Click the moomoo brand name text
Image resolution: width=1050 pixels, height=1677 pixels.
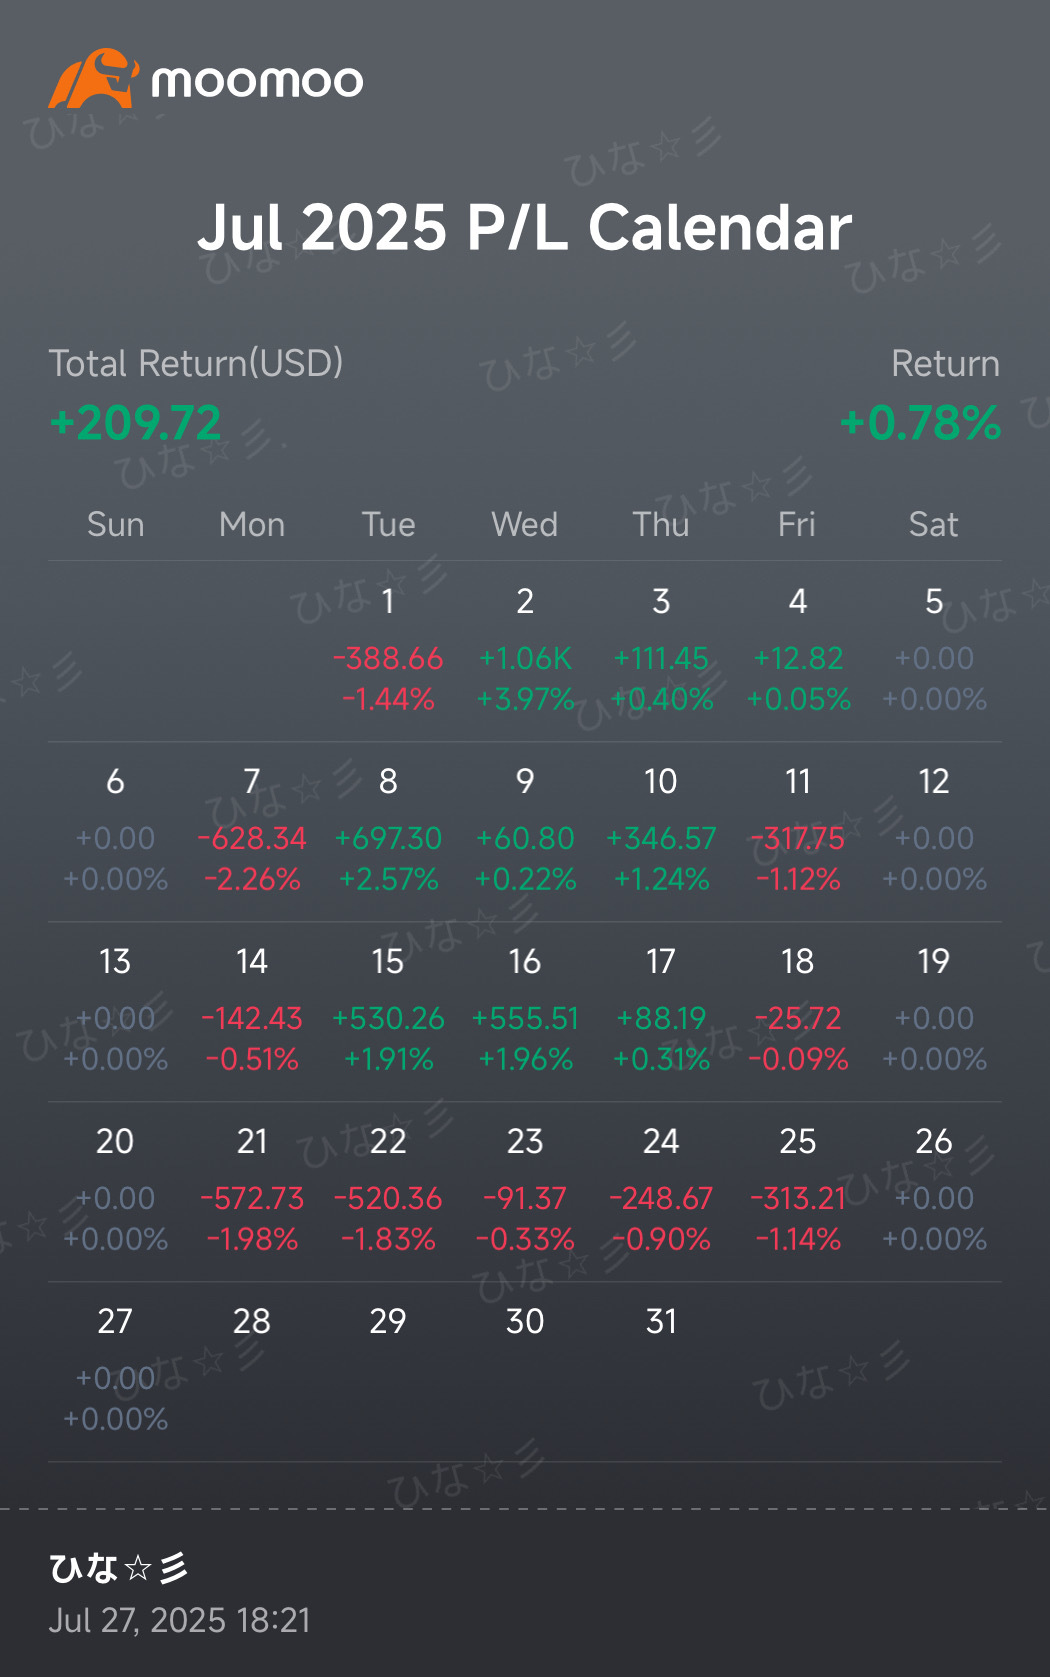[257, 81]
